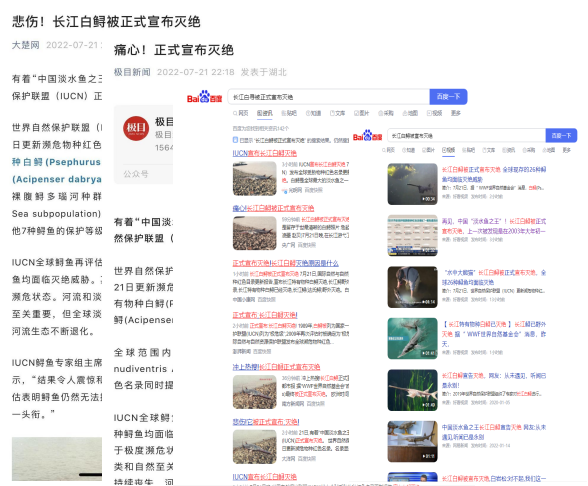Viewport: 588px width, 486px height.
Task: Open 图片 tab on video results page
Action: pos(428,150)
